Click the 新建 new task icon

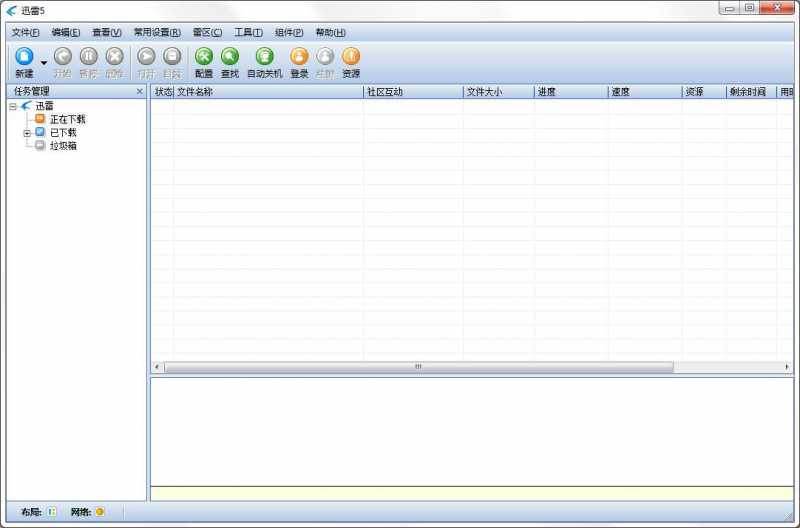coord(24,57)
